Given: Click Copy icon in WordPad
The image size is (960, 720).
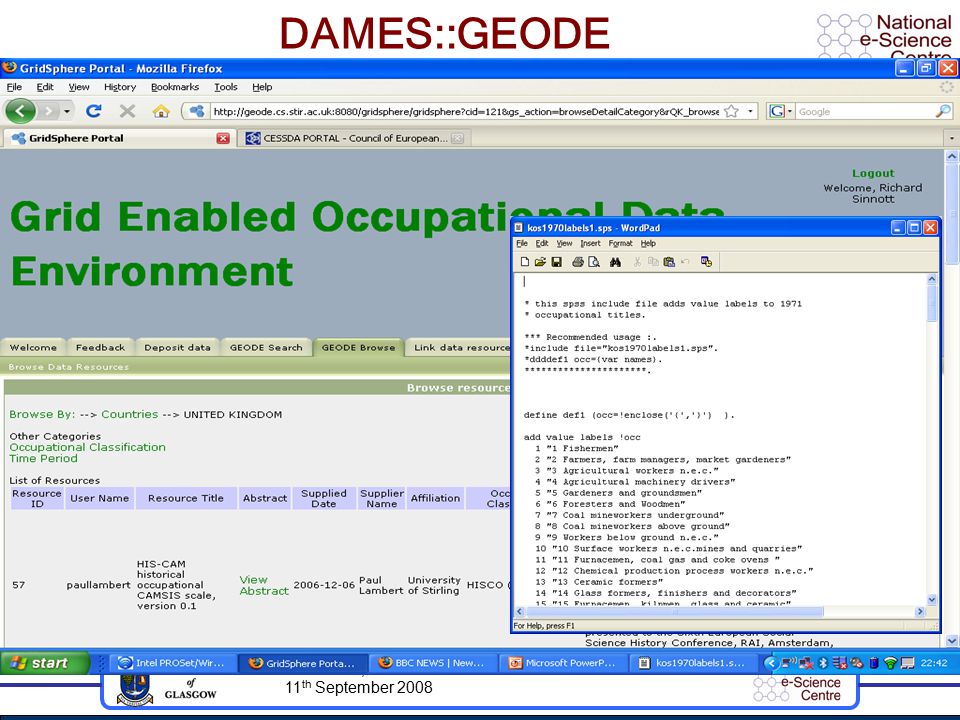Looking at the screenshot, I should click(x=653, y=262).
